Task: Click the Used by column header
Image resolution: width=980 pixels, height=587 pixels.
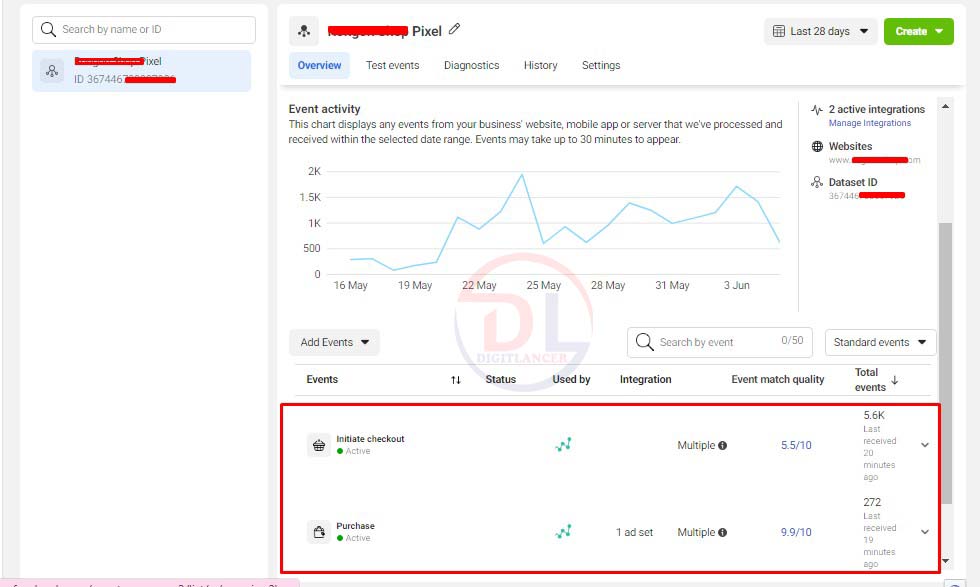Action: coord(571,379)
